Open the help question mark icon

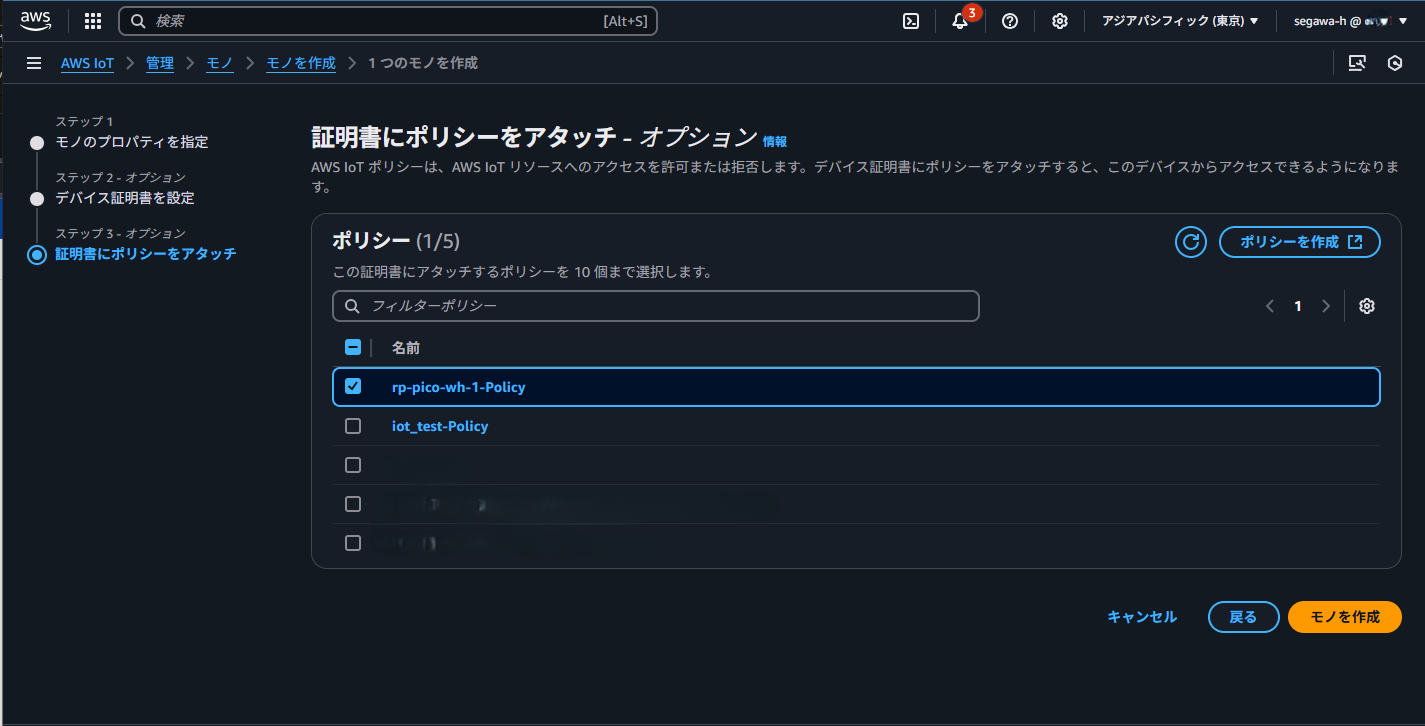[1010, 21]
